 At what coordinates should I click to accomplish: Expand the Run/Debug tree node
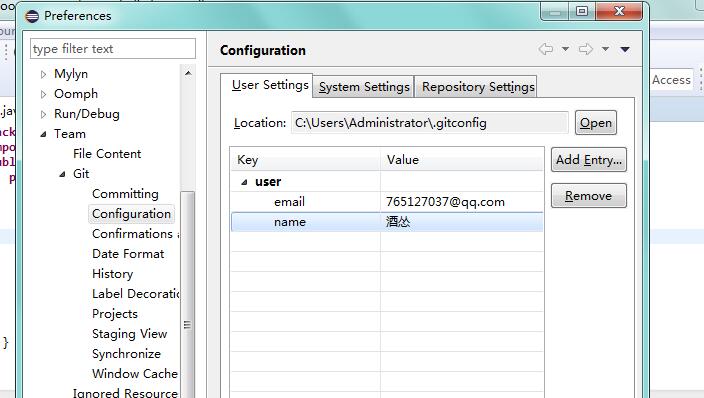pyautogui.click(x=43, y=114)
